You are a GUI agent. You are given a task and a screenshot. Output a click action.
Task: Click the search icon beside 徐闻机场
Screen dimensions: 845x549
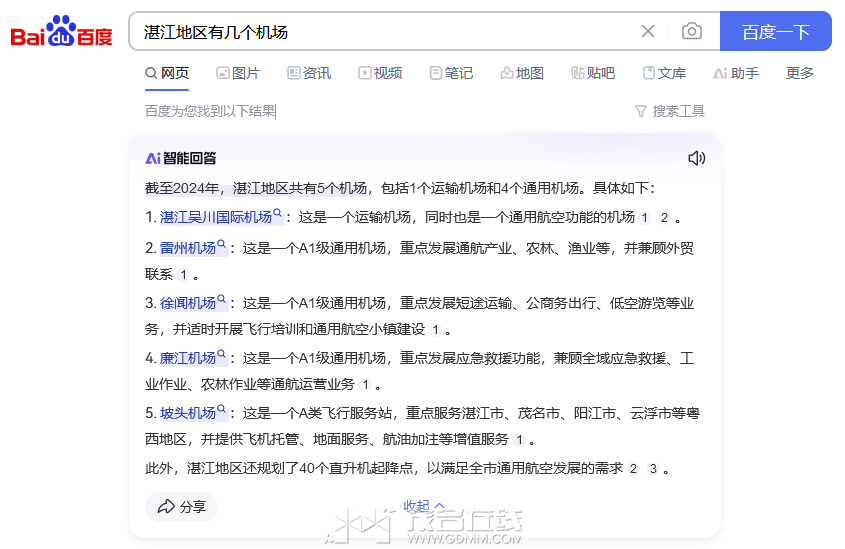pyautogui.click(x=221, y=298)
